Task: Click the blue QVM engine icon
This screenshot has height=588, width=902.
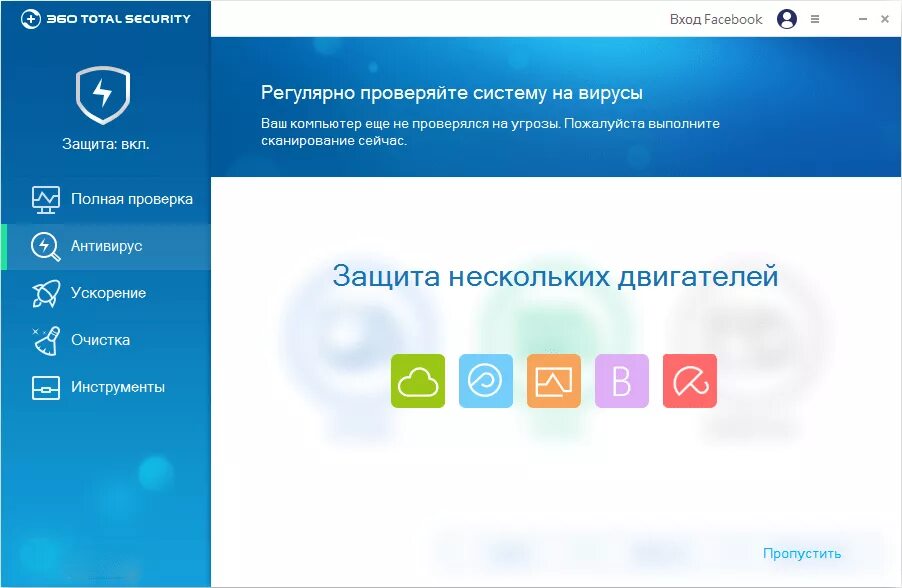Action: point(486,381)
